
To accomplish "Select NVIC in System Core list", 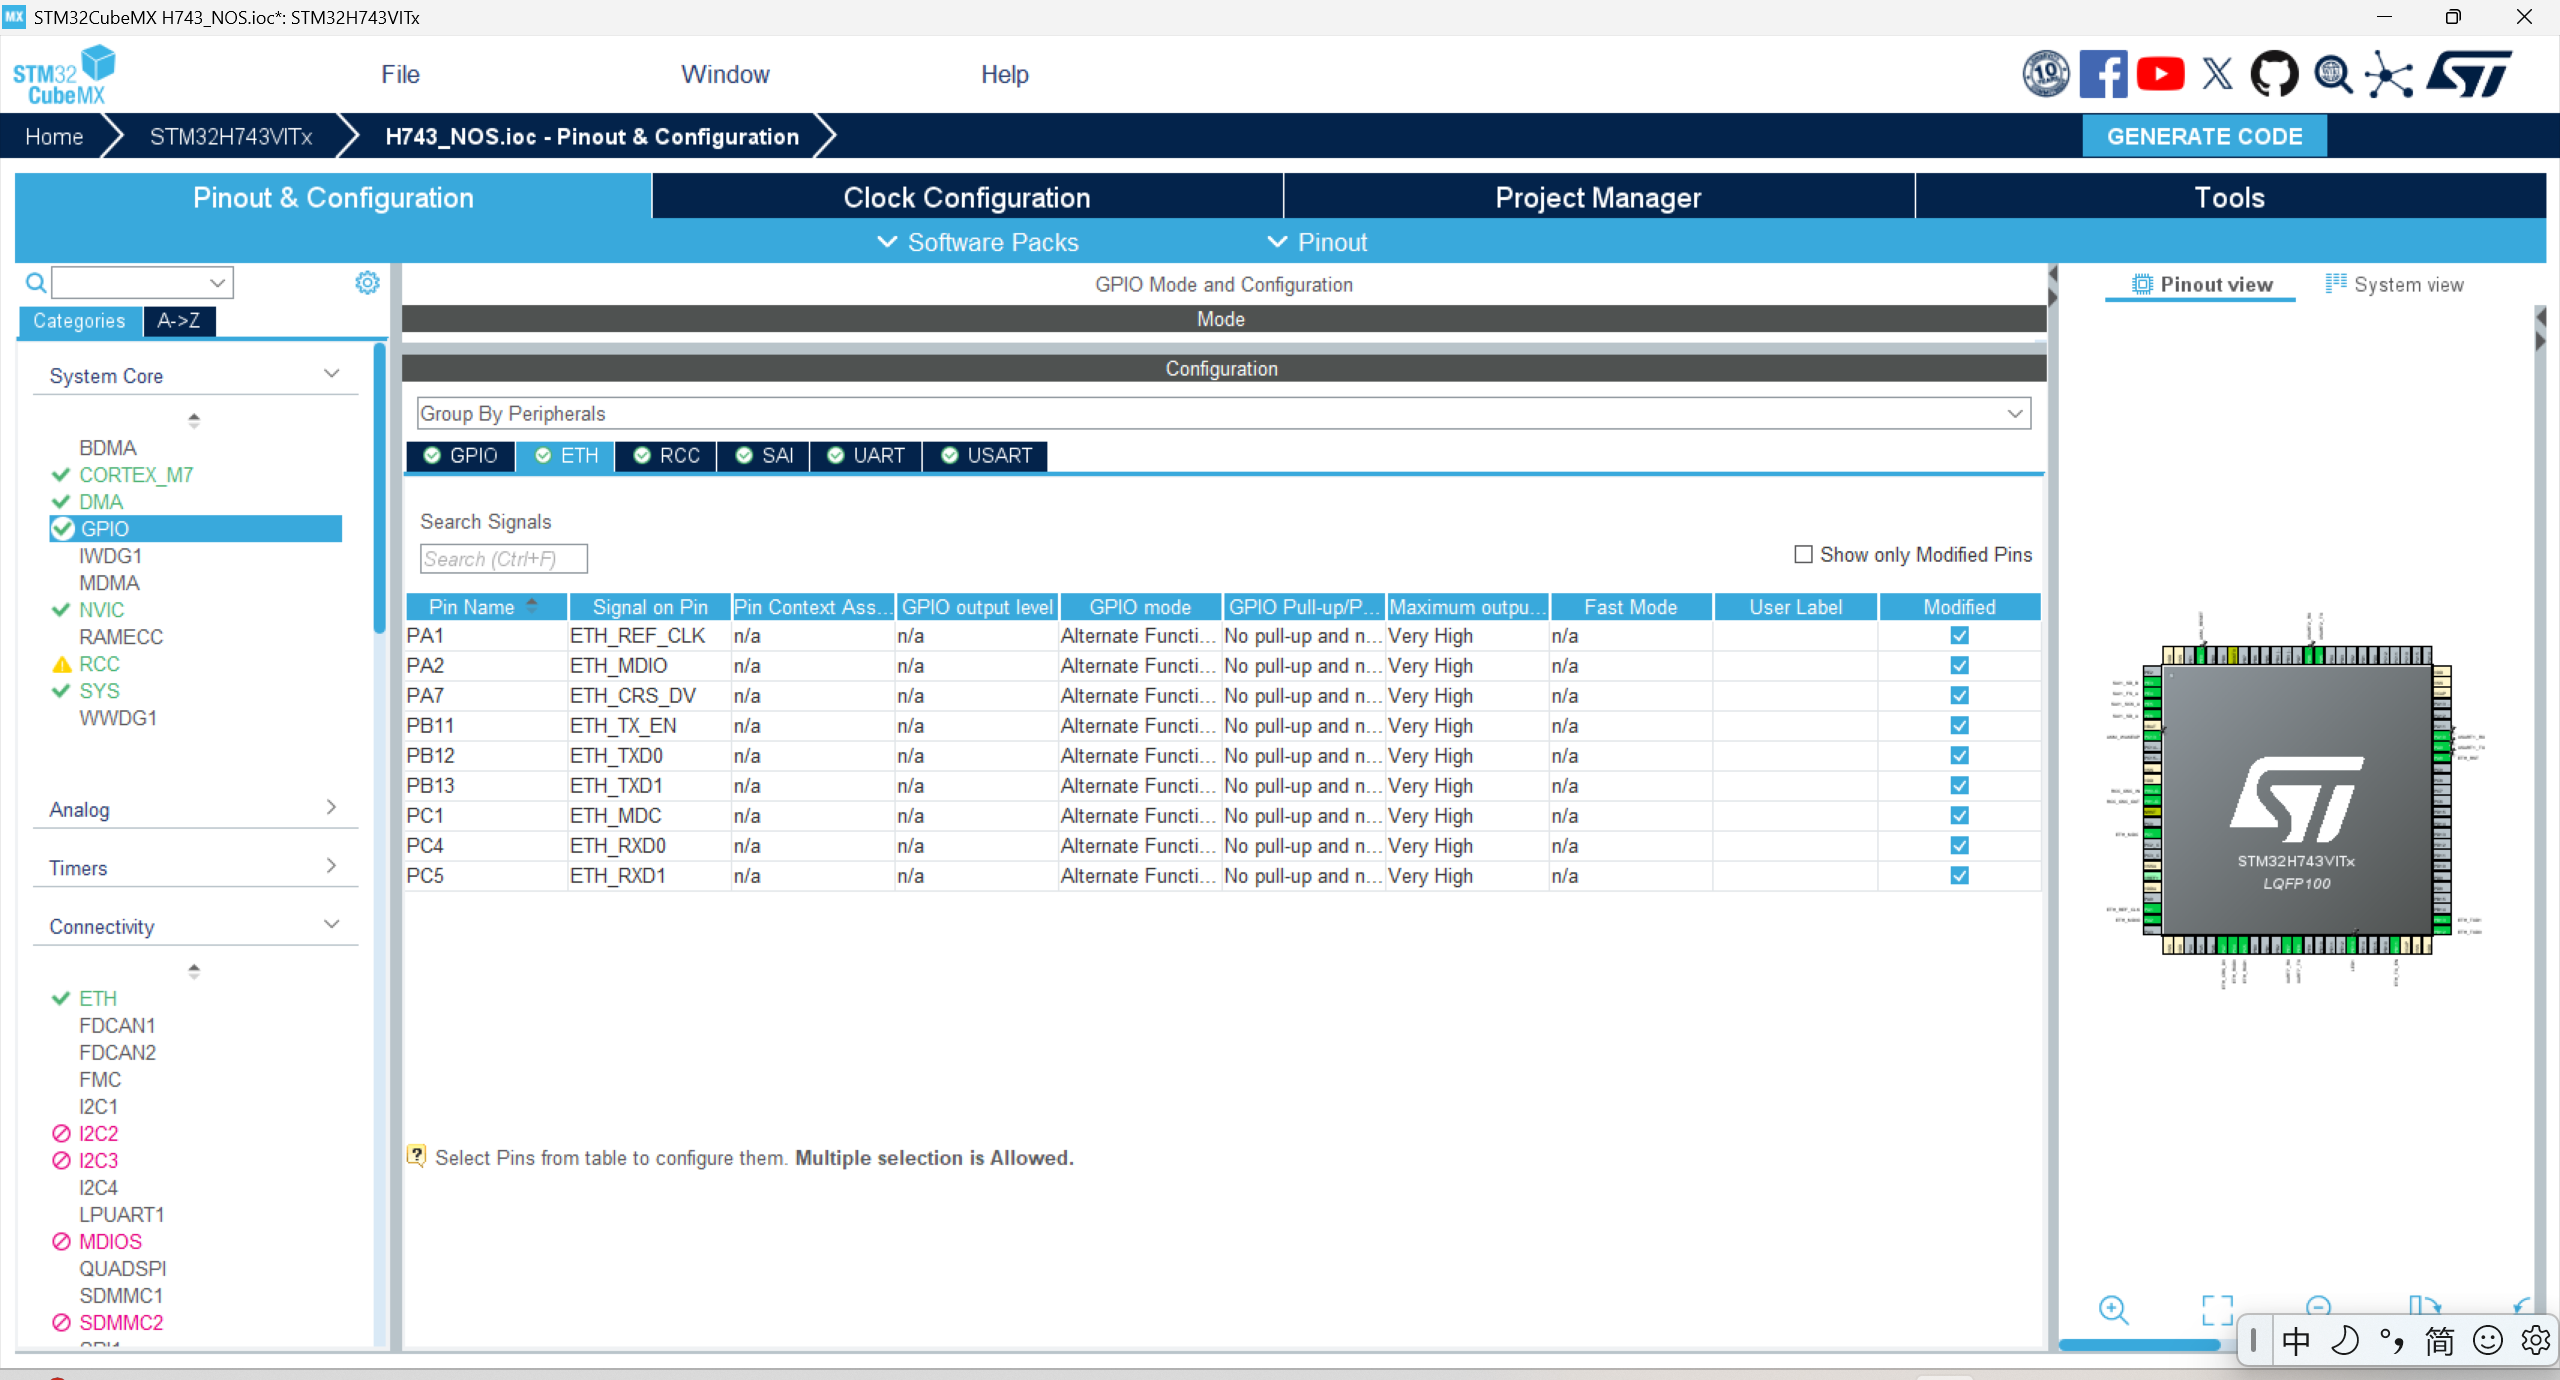I will pos(102,609).
